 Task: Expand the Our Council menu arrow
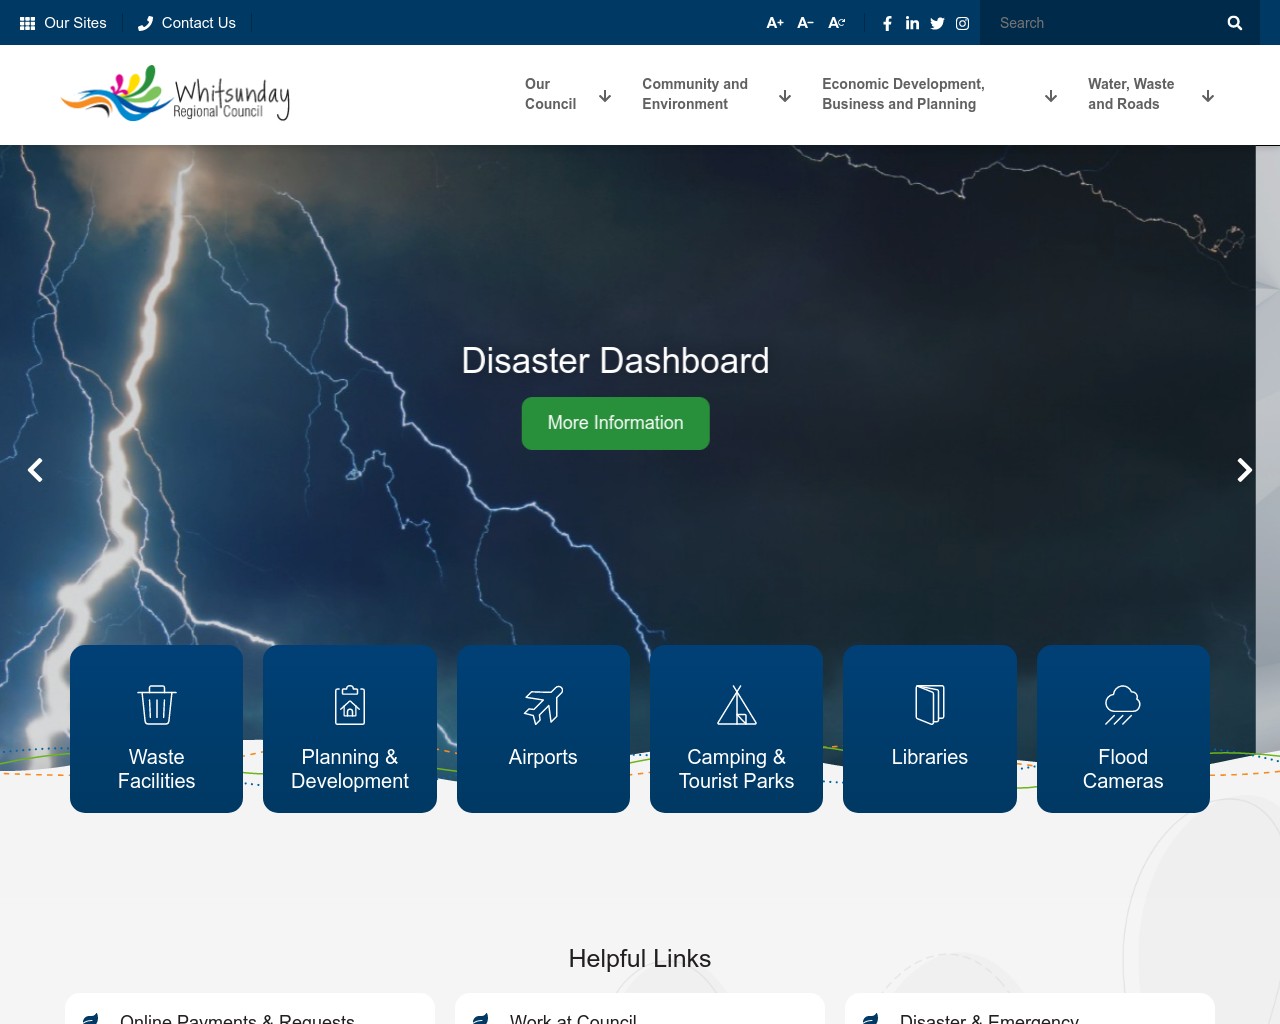605,96
